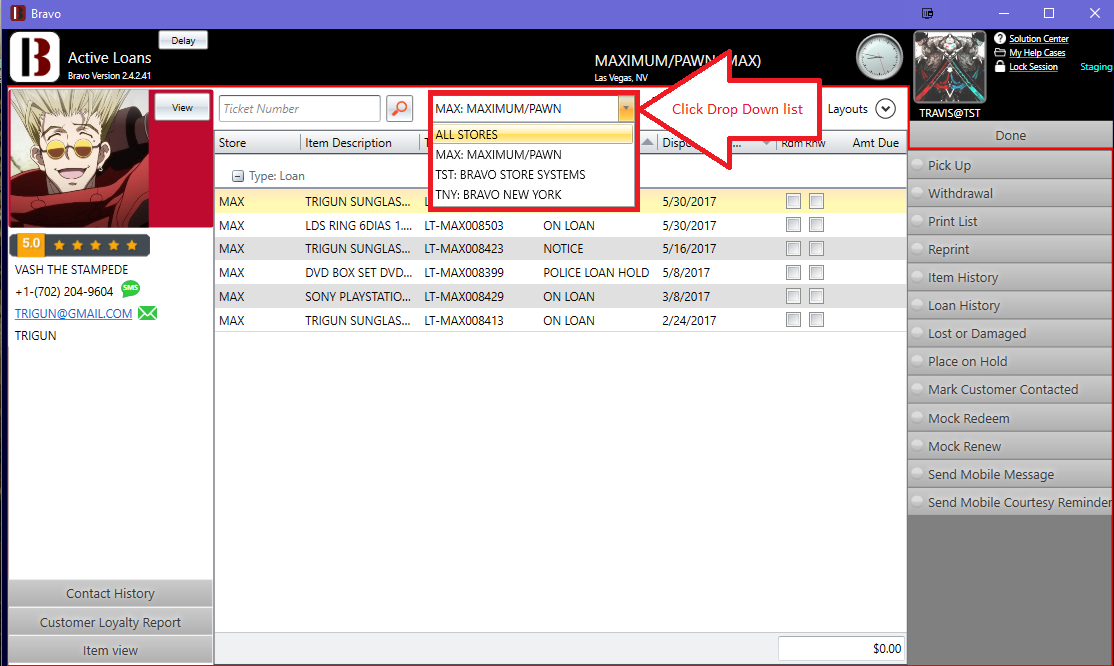Screen dimensions: 1114x666
Task: Run Mock Redeem
Action: tap(1010, 418)
